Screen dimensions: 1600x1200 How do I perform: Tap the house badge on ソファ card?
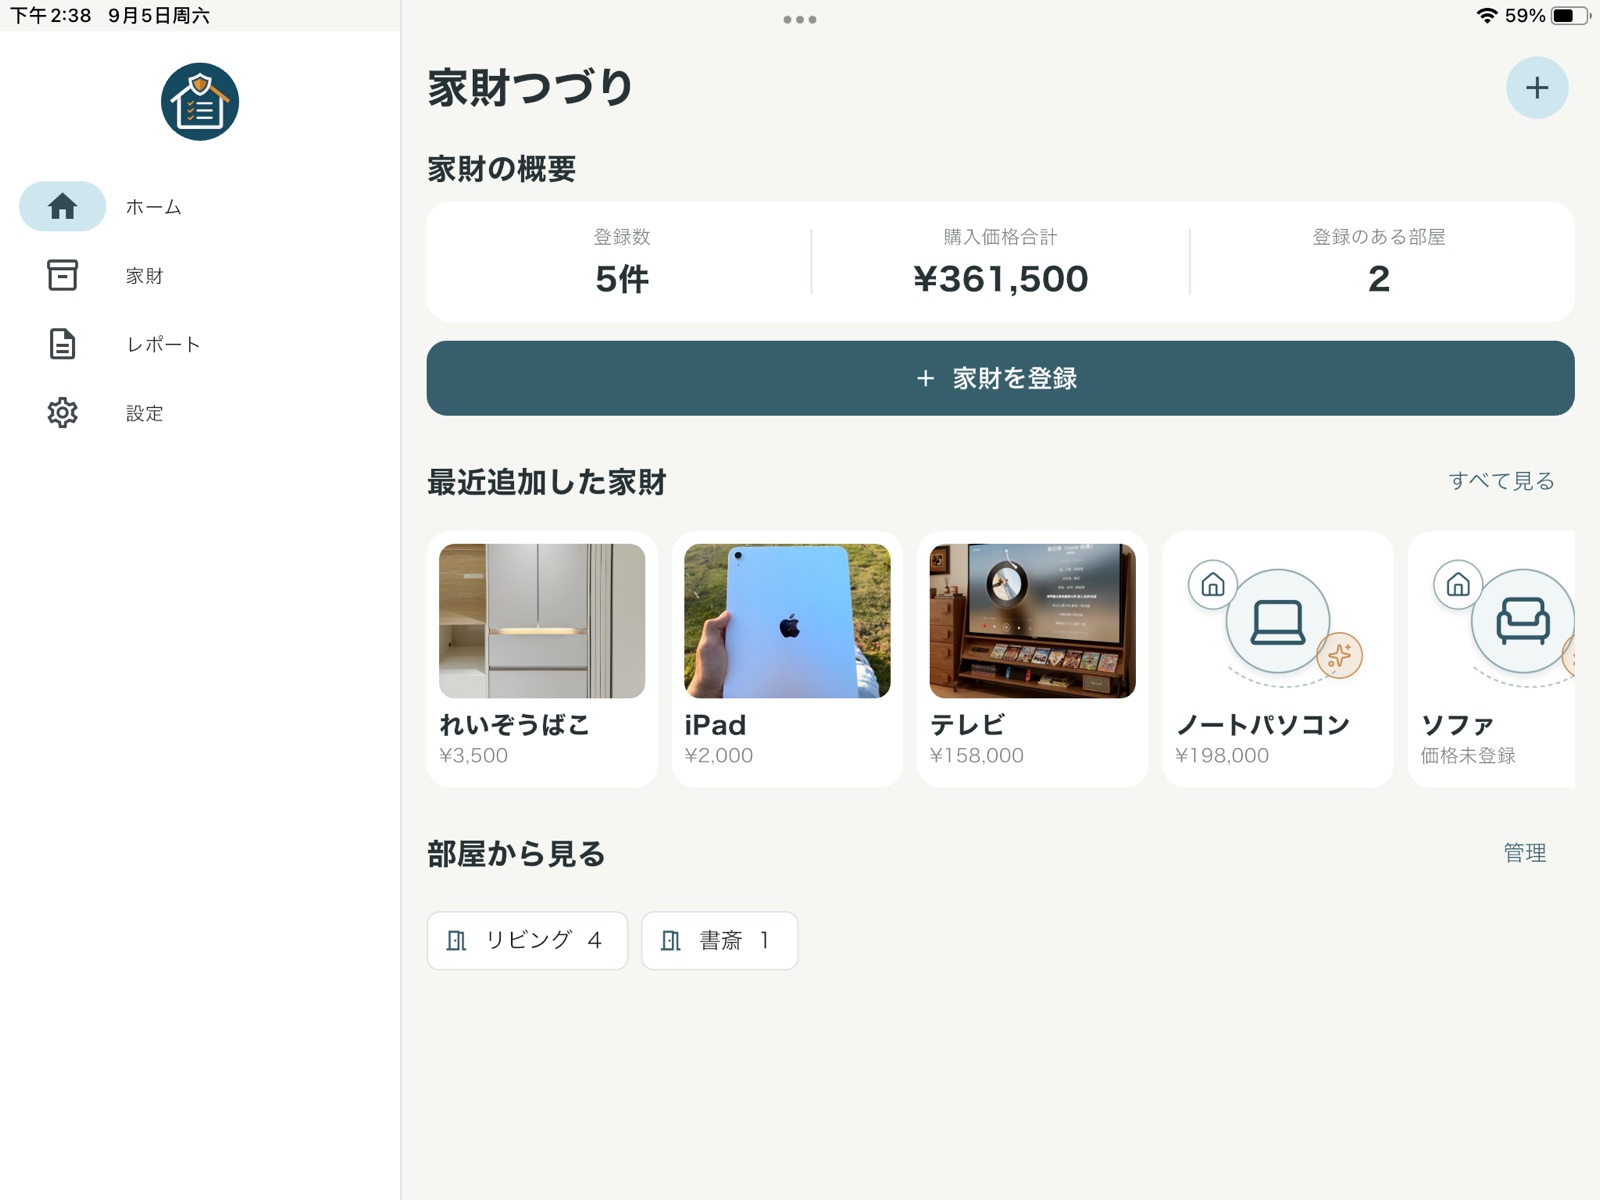(x=1458, y=585)
